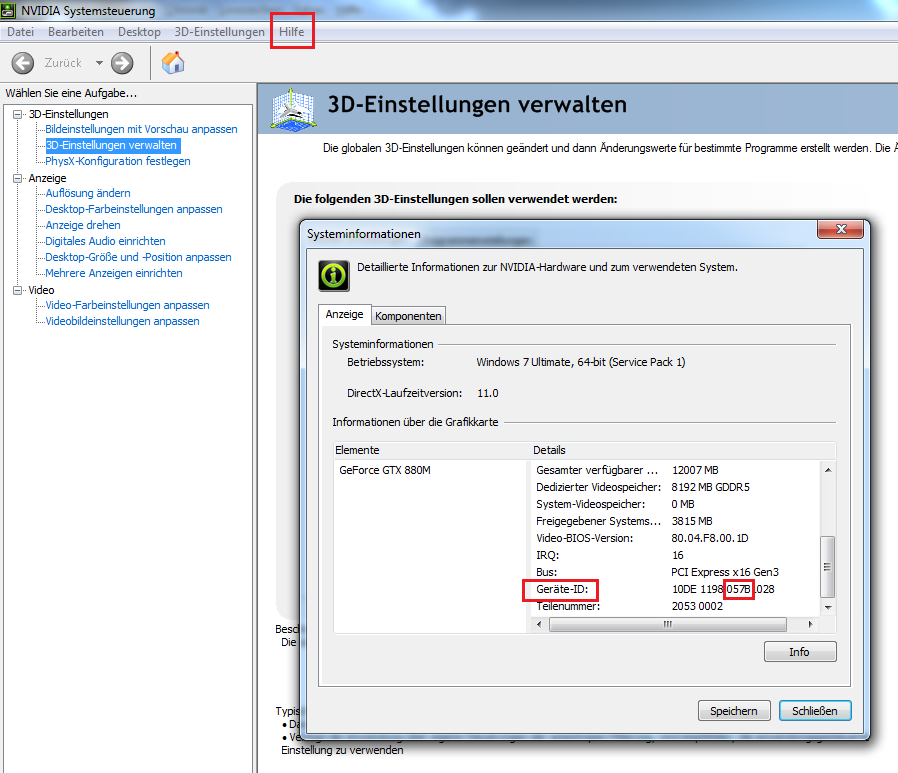The height and width of the screenshot is (773, 898).
Task: Open the 3D-Einstellungen menu
Action: tap(219, 32)
